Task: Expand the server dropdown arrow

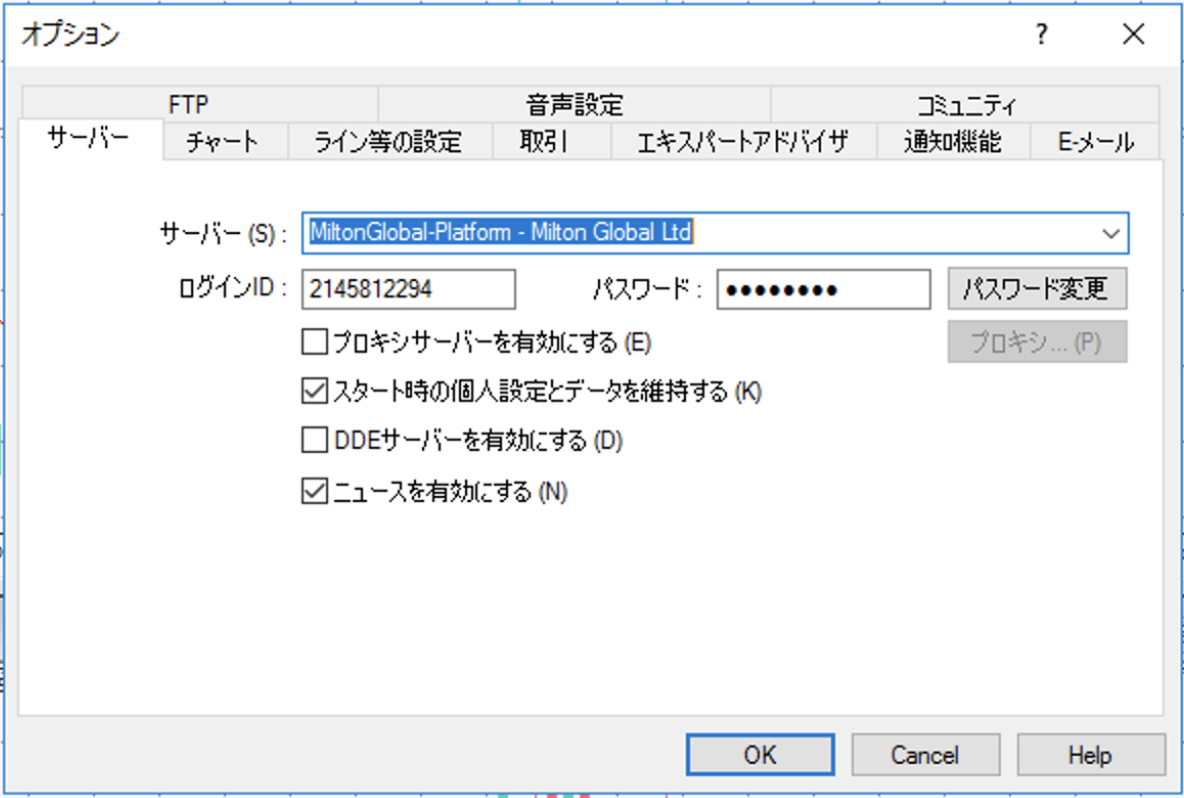Action: tap(1110, 233)
